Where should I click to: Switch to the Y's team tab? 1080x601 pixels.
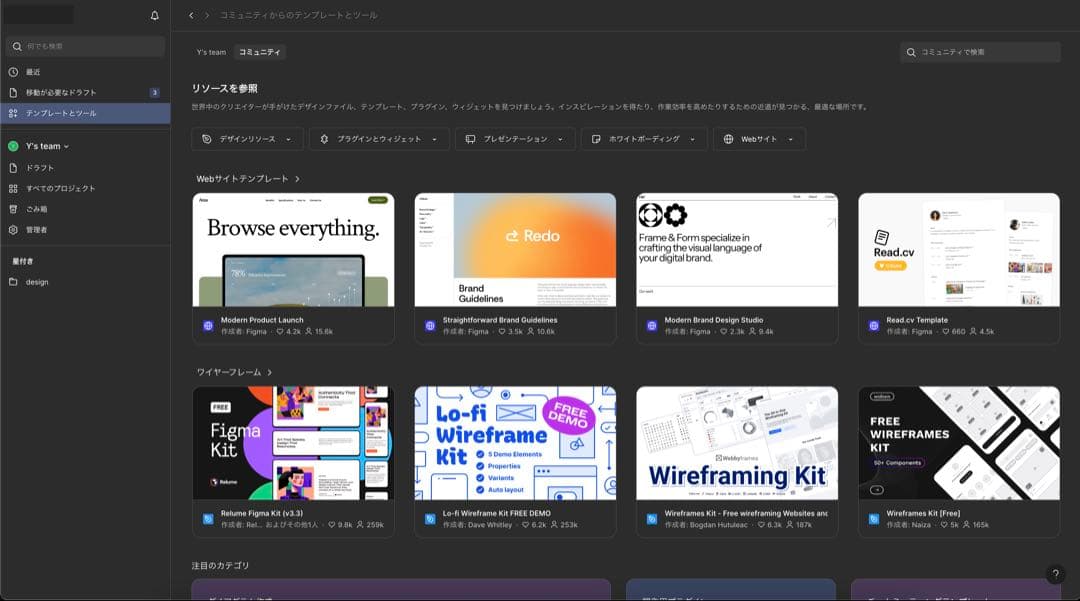coord(211,52)
